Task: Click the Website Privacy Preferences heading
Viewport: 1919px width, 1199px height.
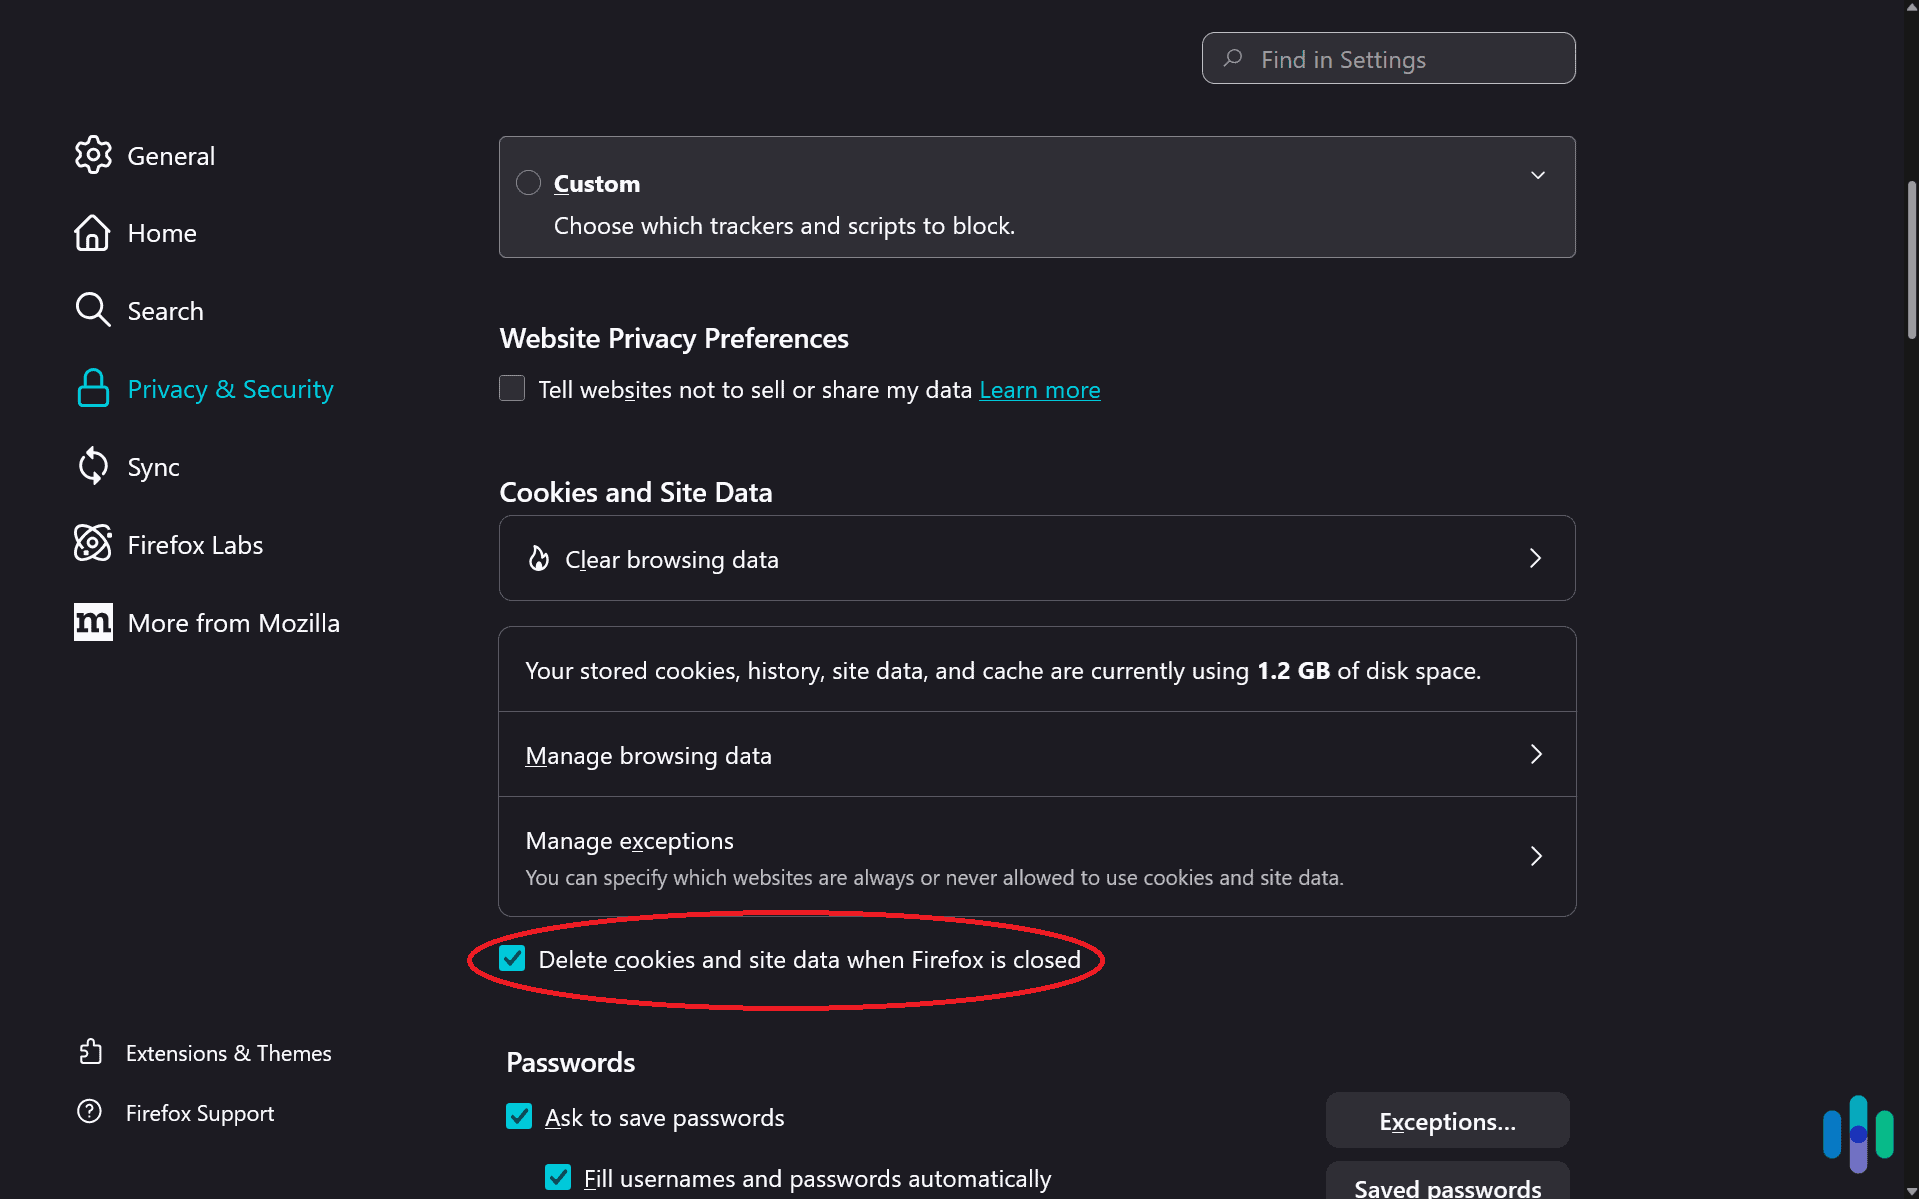Action: click(674, 338)
